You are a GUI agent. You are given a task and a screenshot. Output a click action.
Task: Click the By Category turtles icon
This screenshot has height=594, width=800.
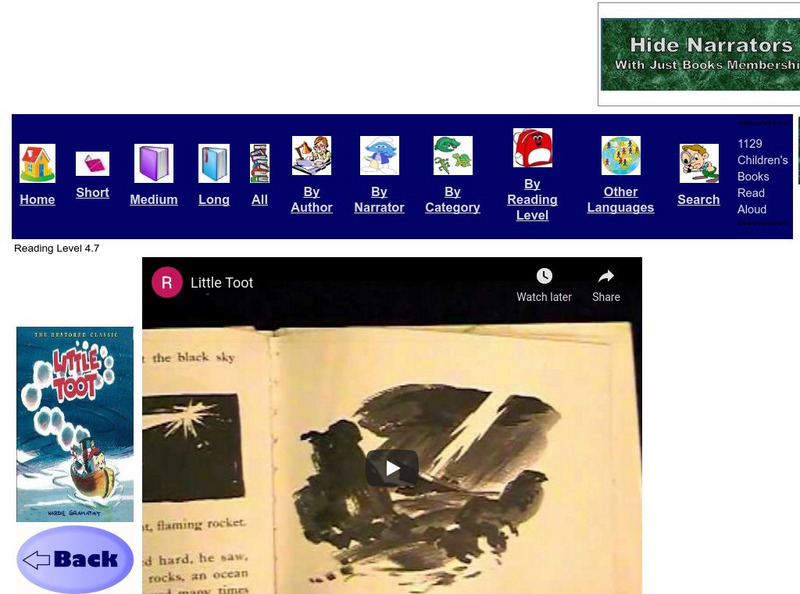coord(451,153)
